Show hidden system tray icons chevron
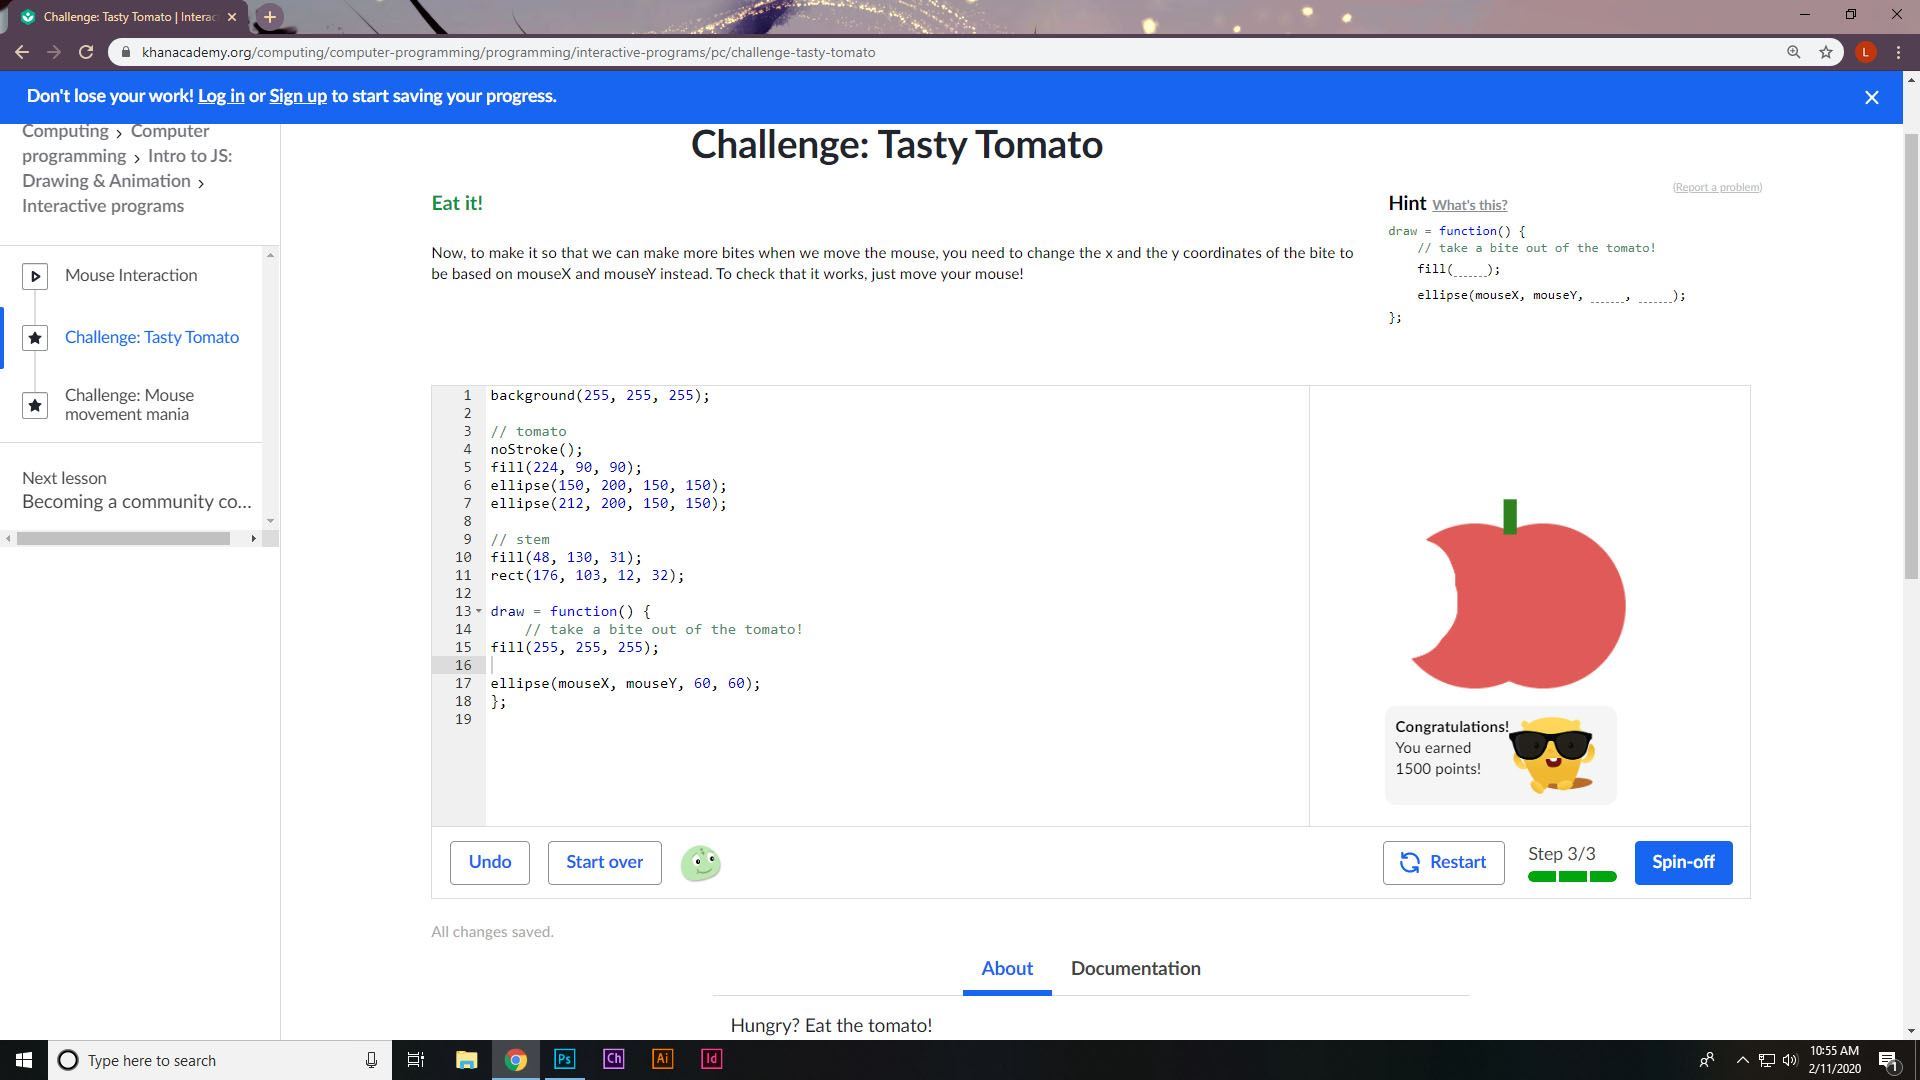The height and width of the screenshot is (1080, 1920). 1741,1060
